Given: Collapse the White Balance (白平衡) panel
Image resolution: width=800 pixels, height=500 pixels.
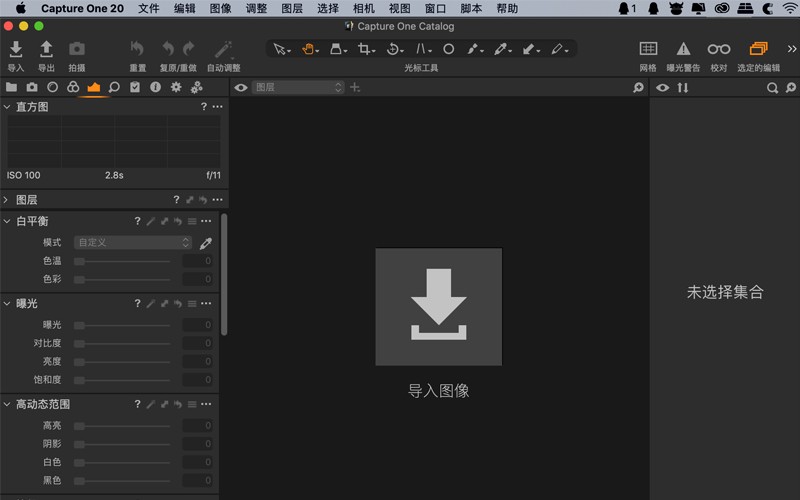Looking at the screenshot, I should 7,221.
